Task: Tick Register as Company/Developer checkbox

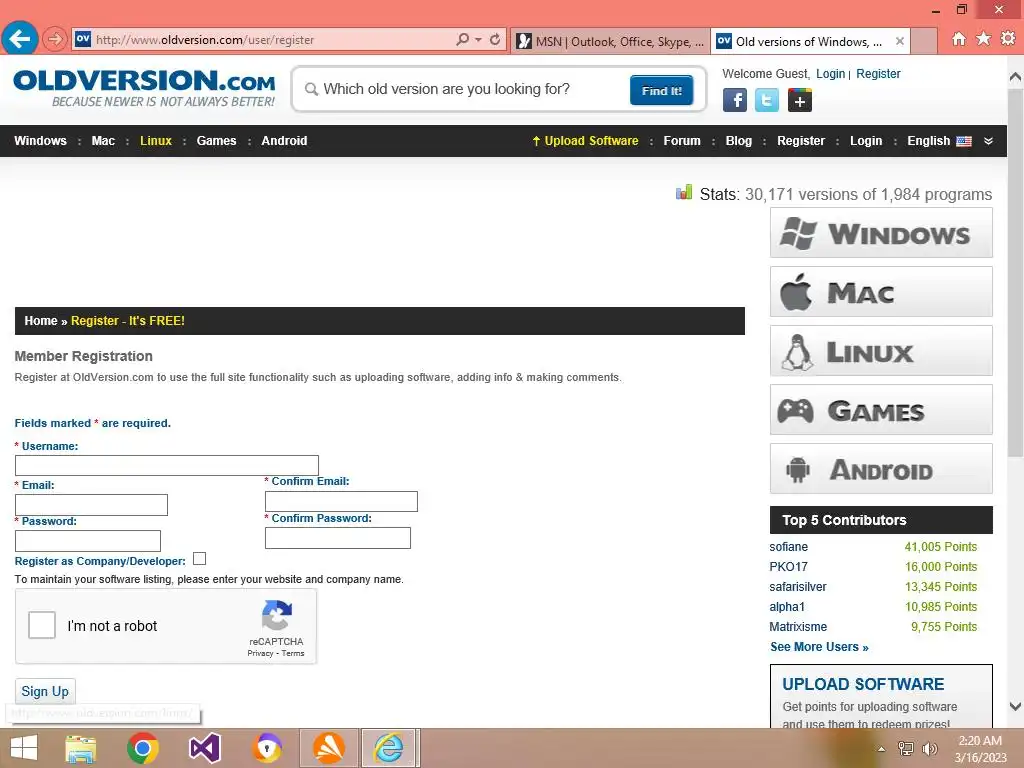Action: coord(200,558)
